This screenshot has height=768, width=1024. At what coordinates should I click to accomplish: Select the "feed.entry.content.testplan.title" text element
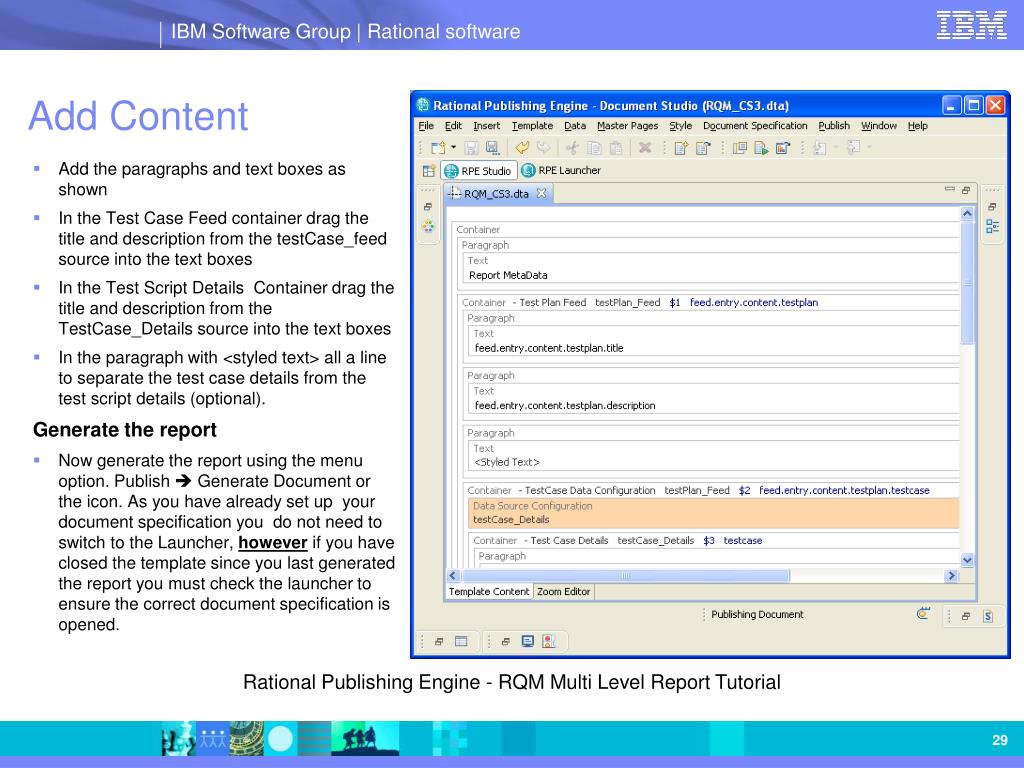[x=549, y=348]
